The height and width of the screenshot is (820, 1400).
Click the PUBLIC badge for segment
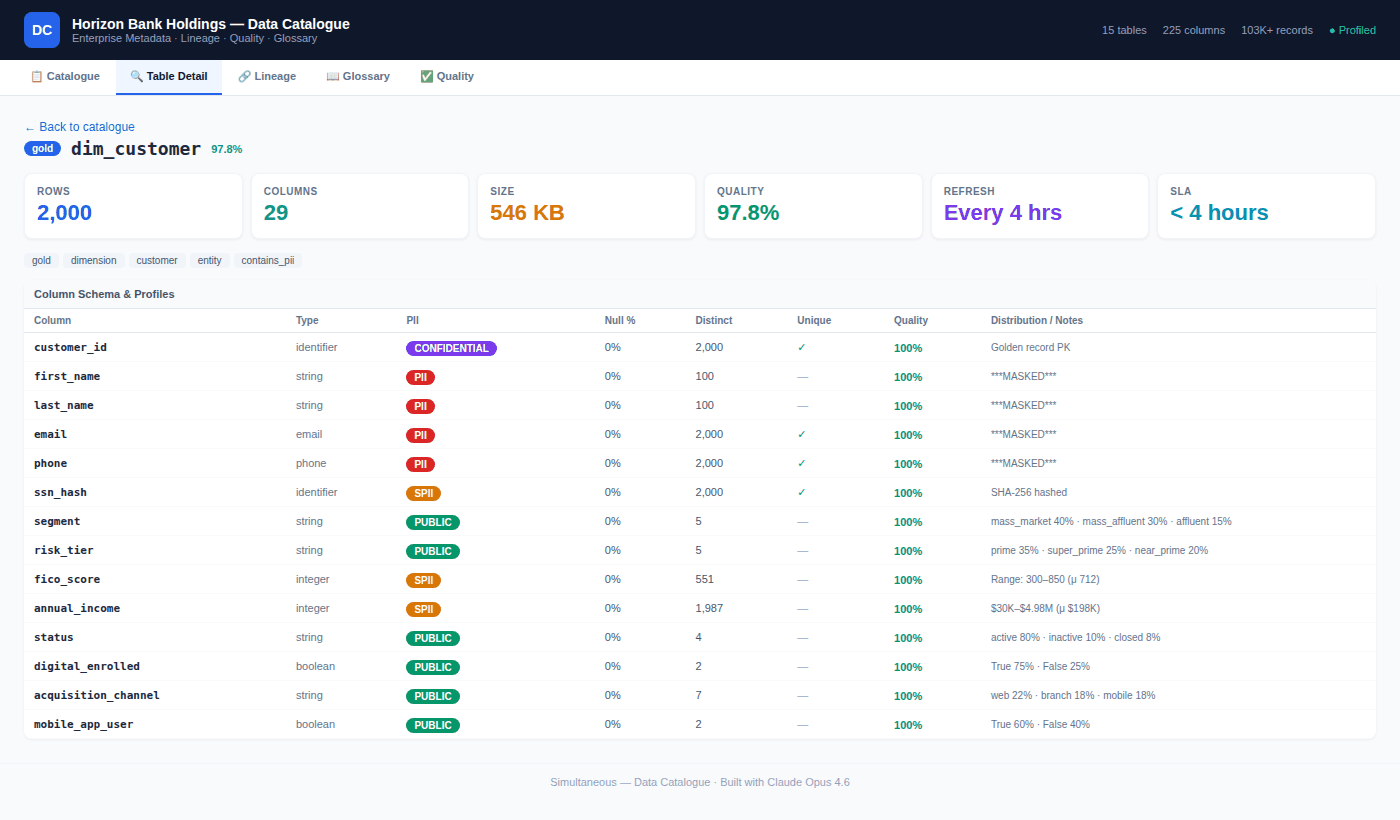[432, 522]
